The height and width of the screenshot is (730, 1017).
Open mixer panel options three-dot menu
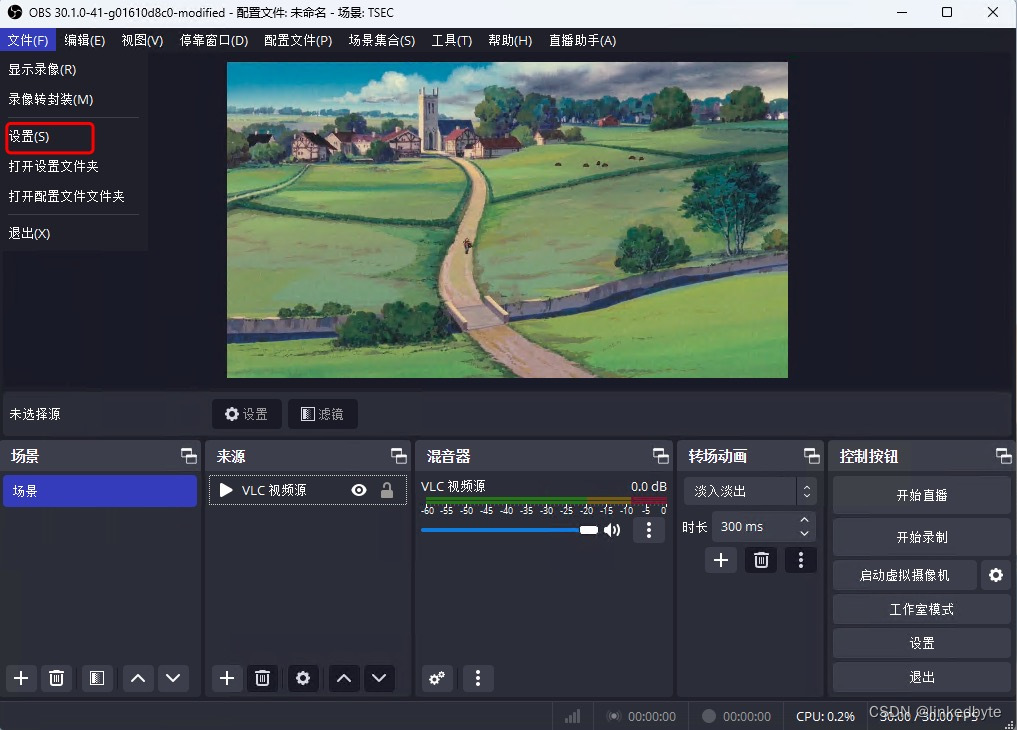(478, 678)
